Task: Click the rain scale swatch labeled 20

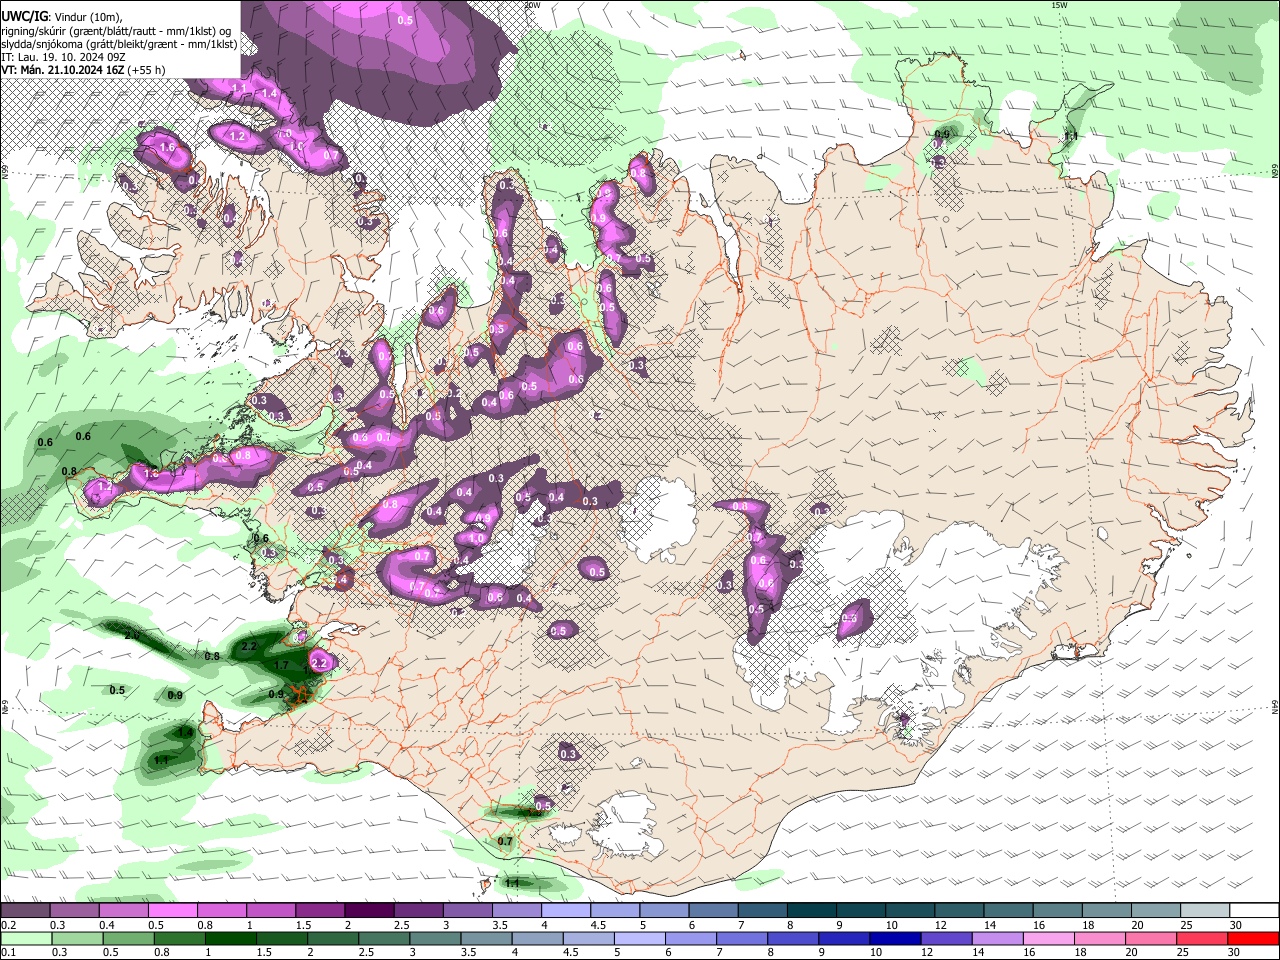Action: tap(1151, 938)
